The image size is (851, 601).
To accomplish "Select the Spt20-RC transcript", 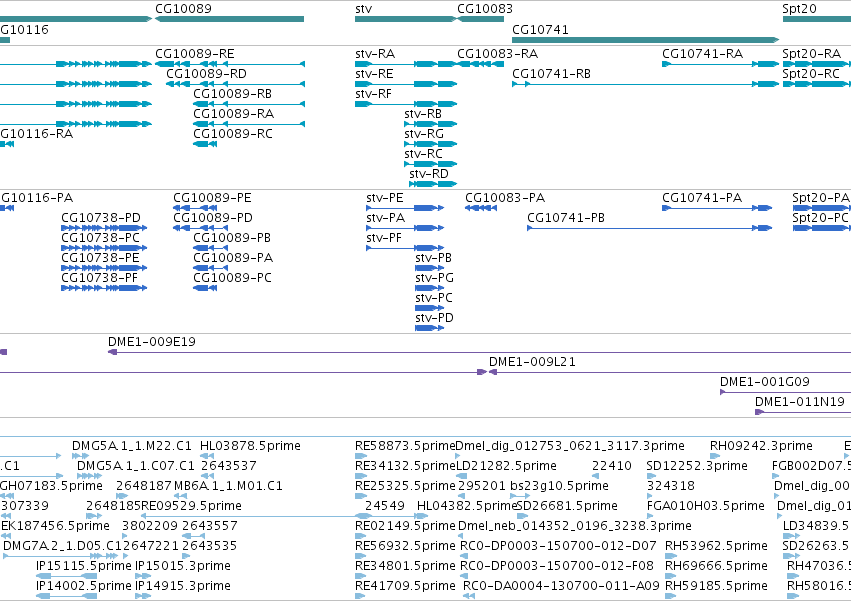I will click(x=816, y=84).
